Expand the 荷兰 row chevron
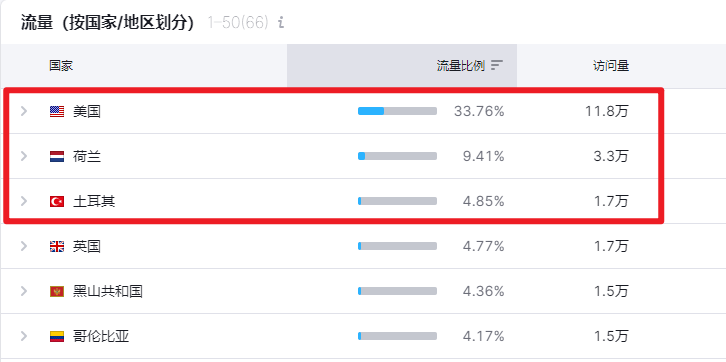726x362 pixels. tap(24, 156)
